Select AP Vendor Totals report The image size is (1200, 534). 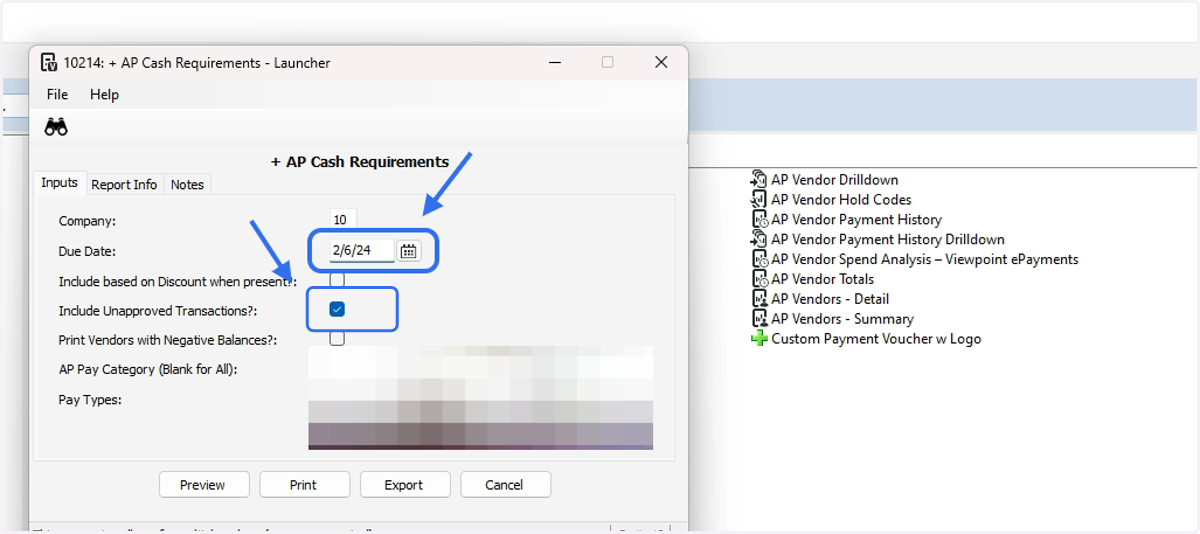pyautogui.click(x=822, y=279)
